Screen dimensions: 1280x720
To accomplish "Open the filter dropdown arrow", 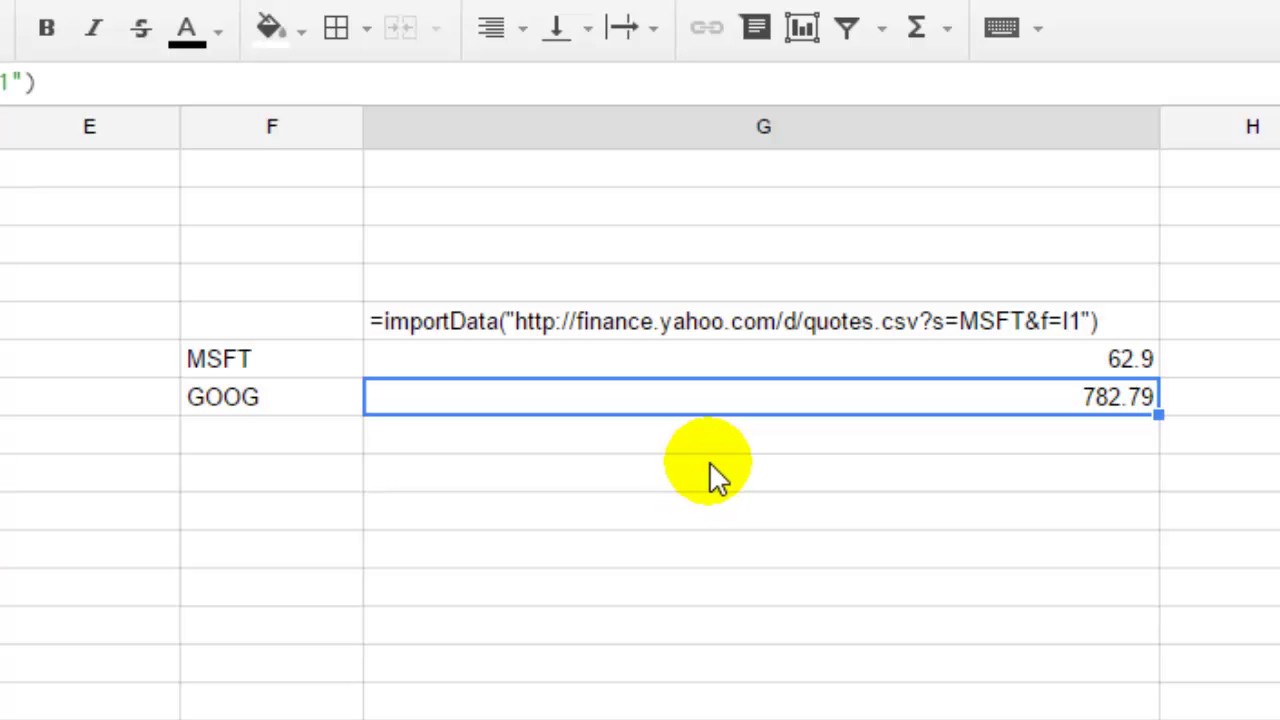I will tap(881, 30).
